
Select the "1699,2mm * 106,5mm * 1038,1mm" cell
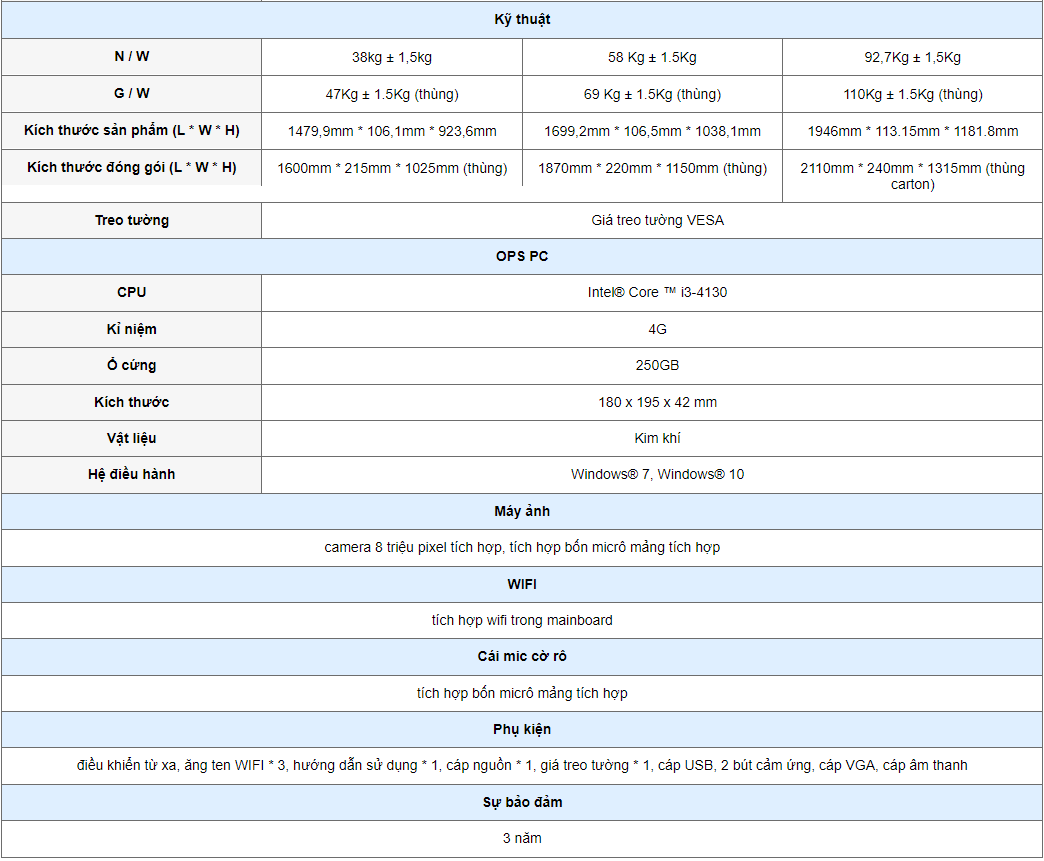[x=652, y=131]
